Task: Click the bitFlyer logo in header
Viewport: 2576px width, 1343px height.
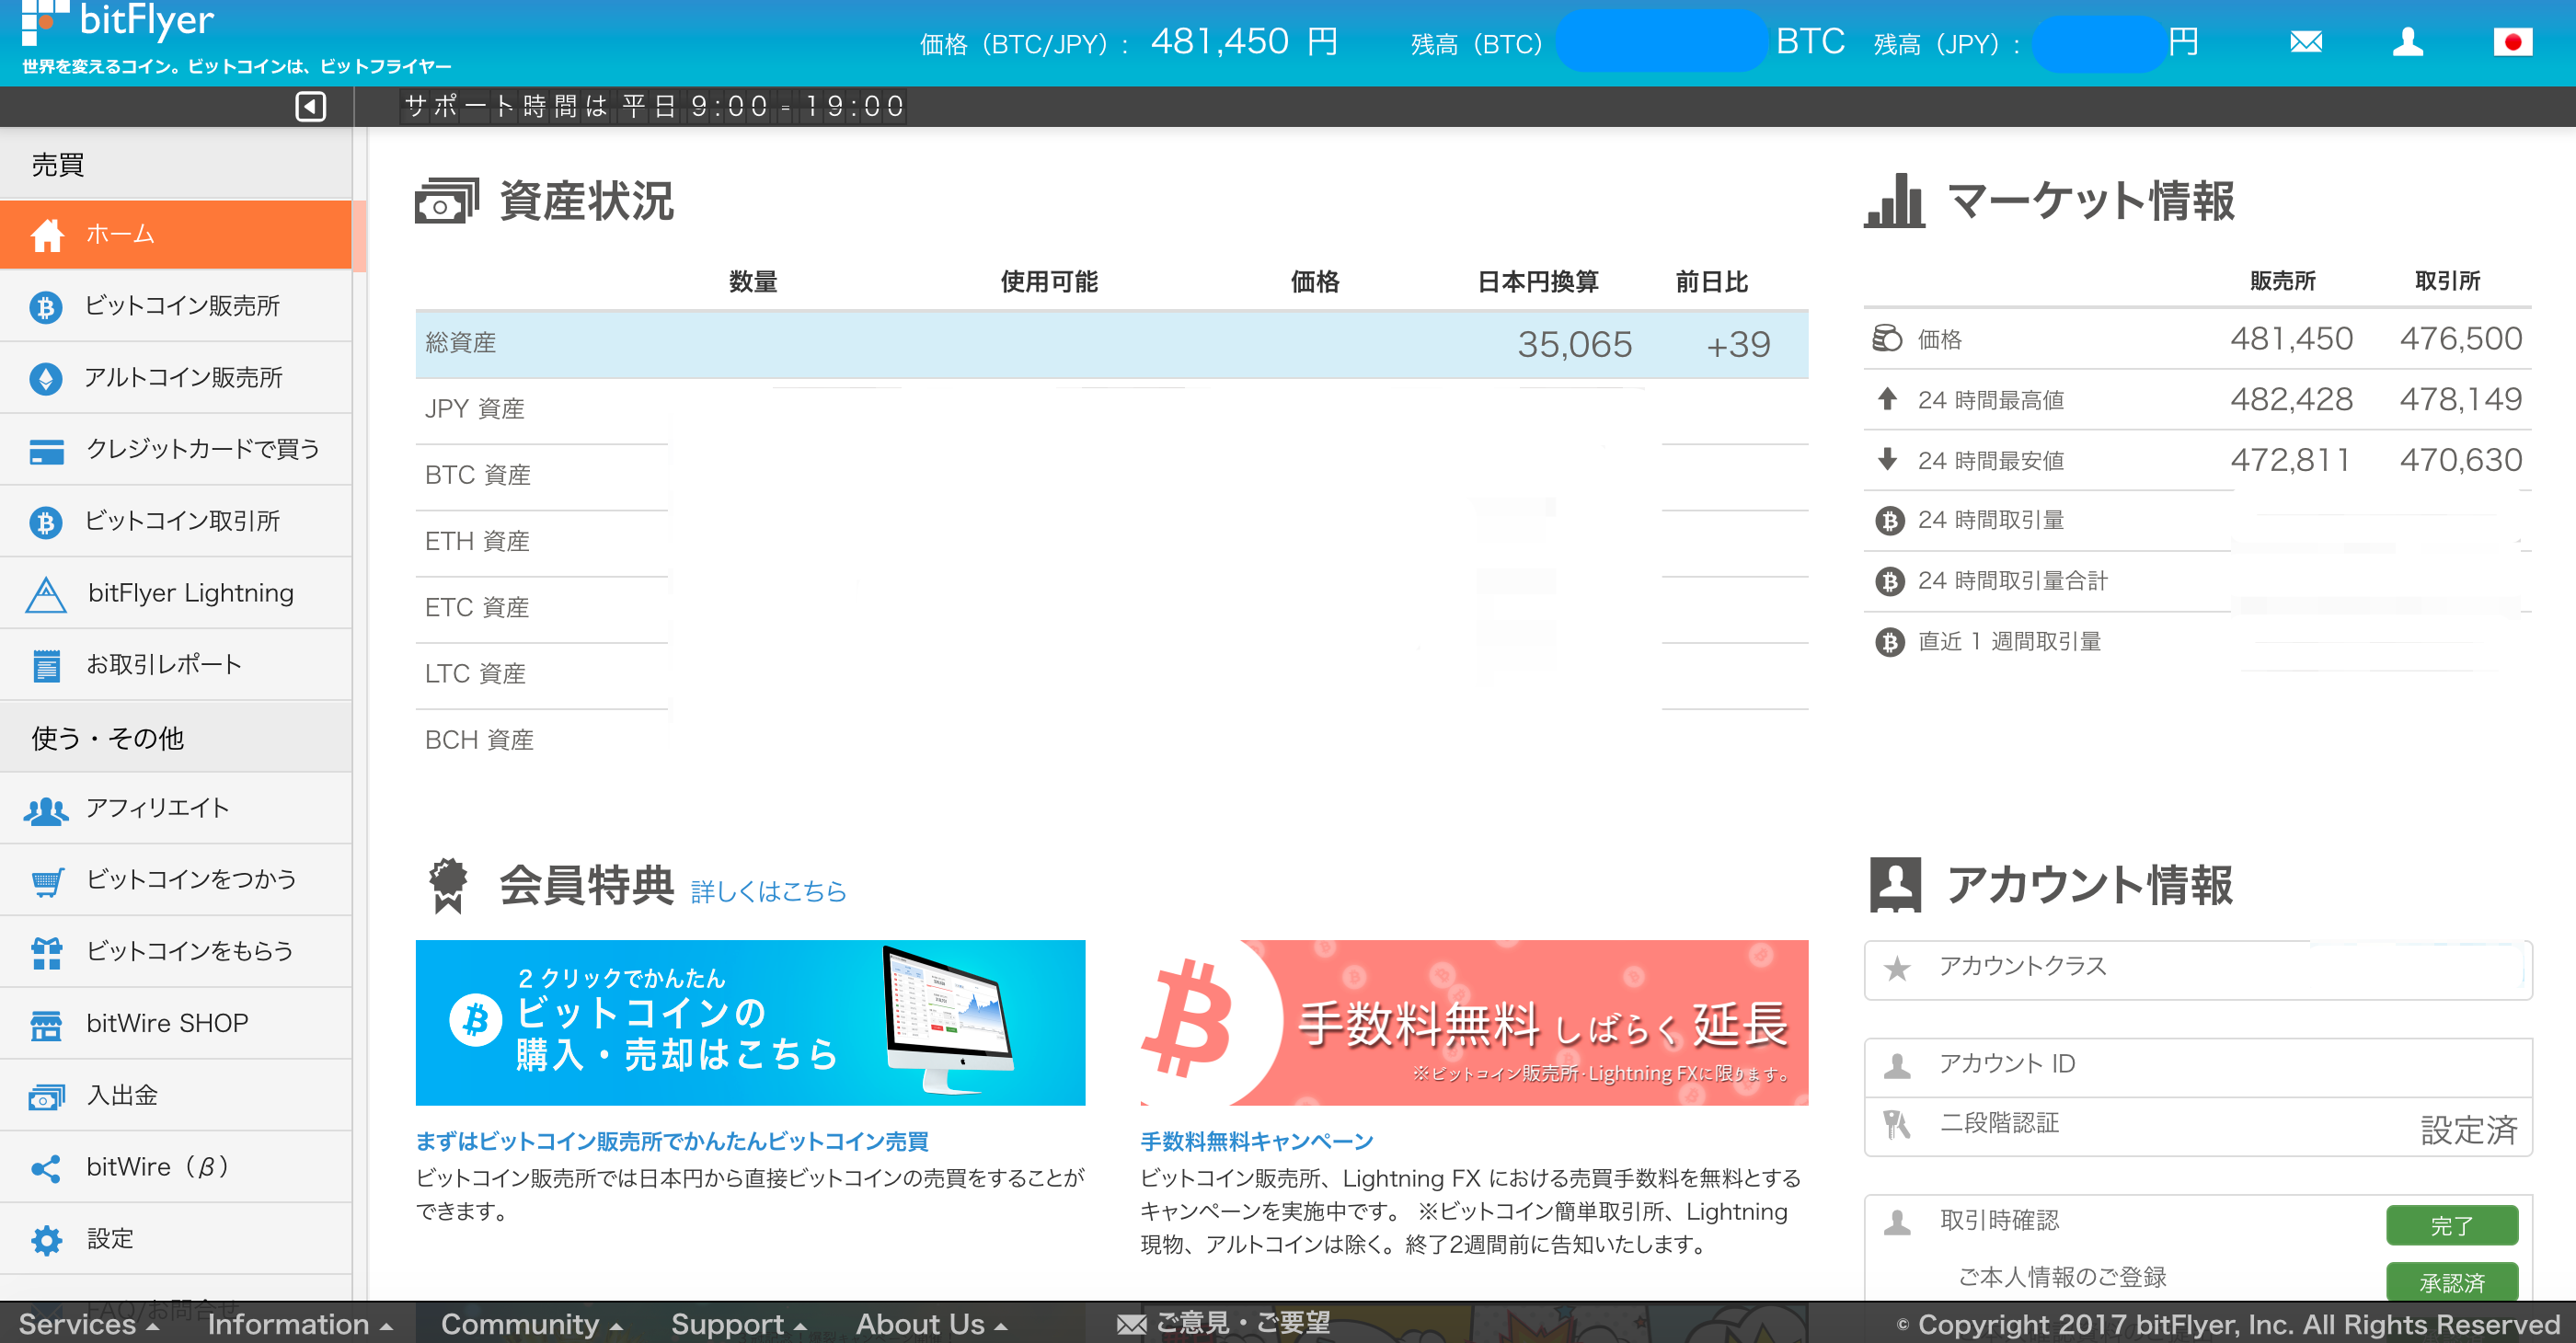Action: point(118,22)
